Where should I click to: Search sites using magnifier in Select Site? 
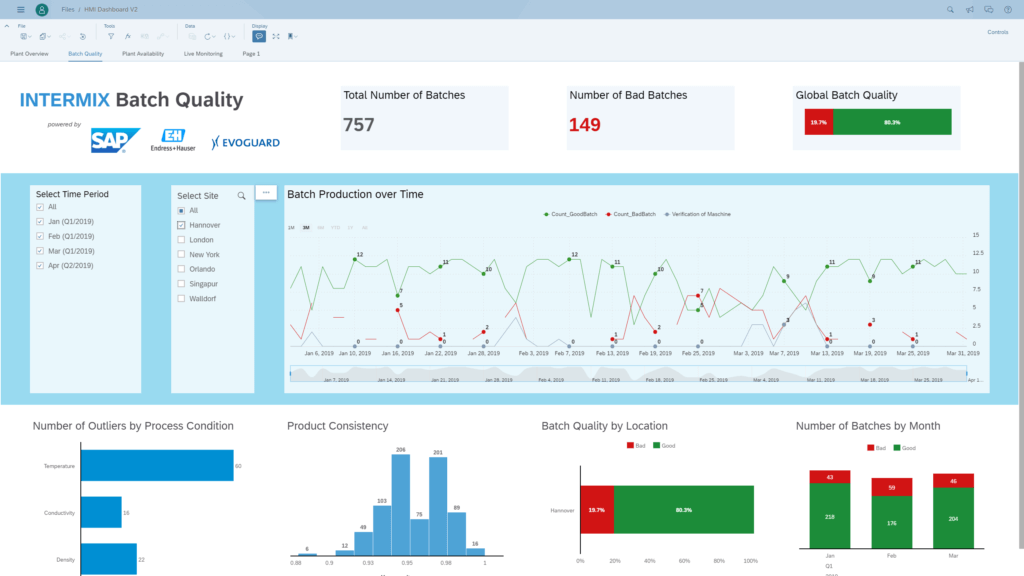[x=242, y=196]
